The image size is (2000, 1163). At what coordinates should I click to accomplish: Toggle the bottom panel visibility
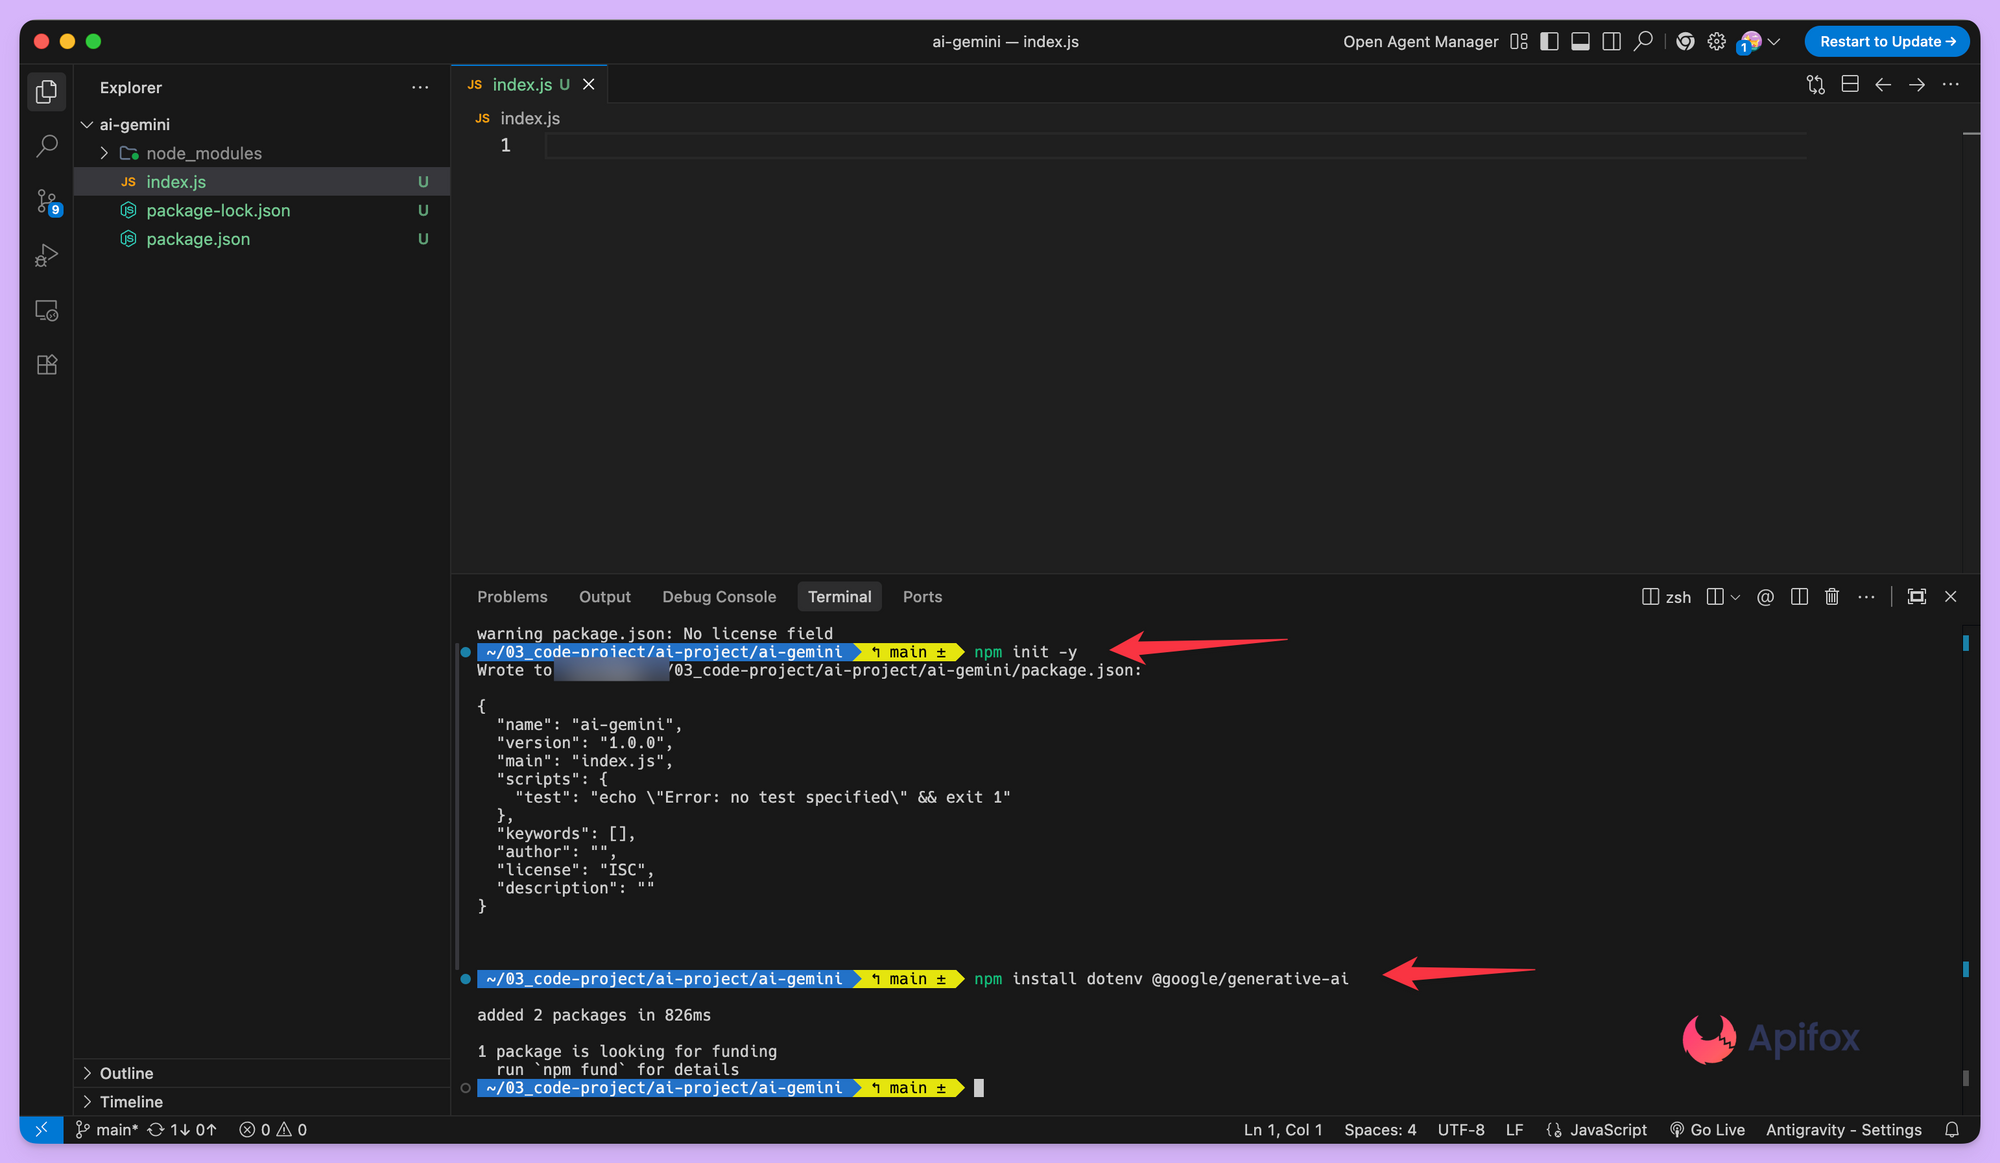(x=1580, y=41)
